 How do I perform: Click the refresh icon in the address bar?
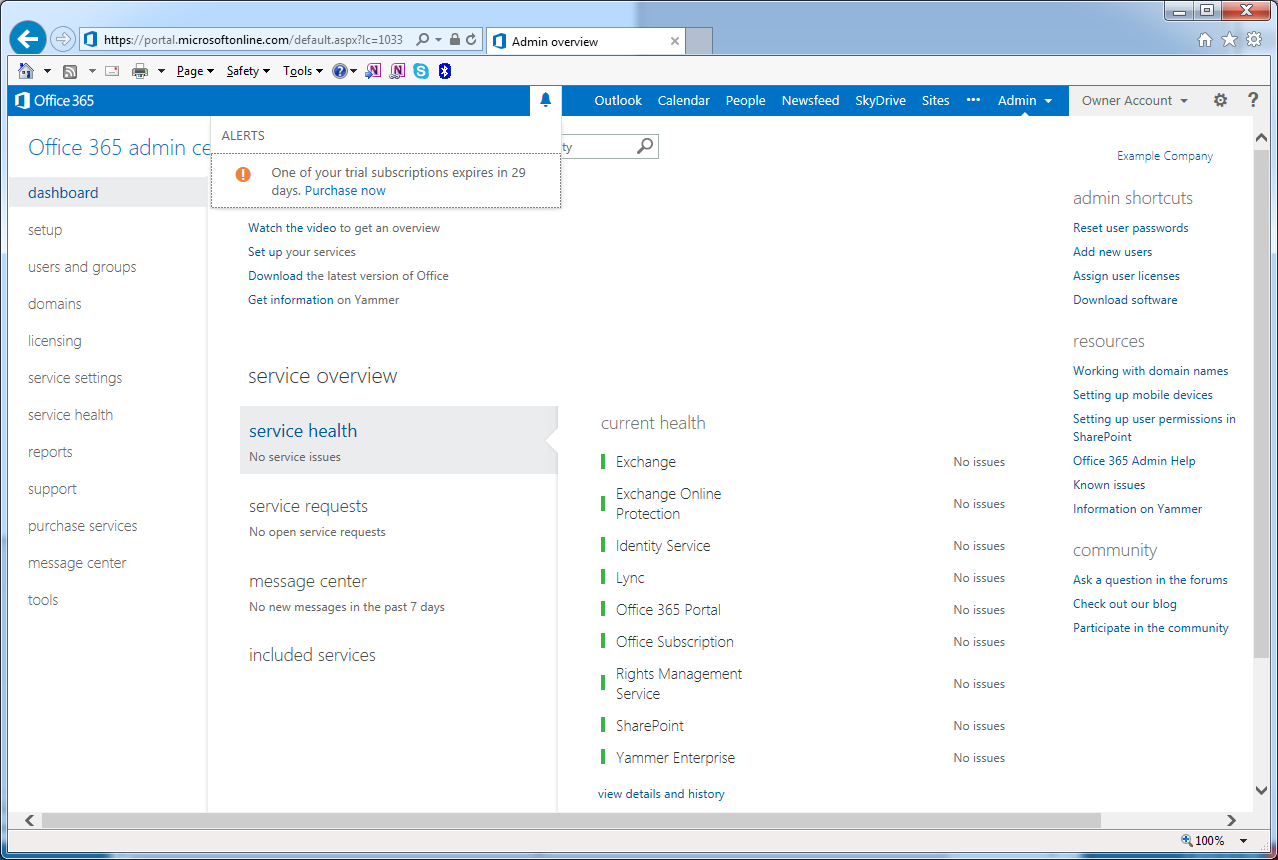pos(471,40)
